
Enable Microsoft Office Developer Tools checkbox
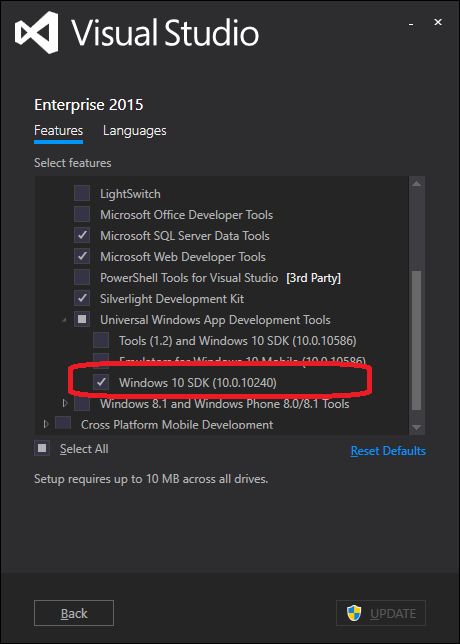coord(82,214)
